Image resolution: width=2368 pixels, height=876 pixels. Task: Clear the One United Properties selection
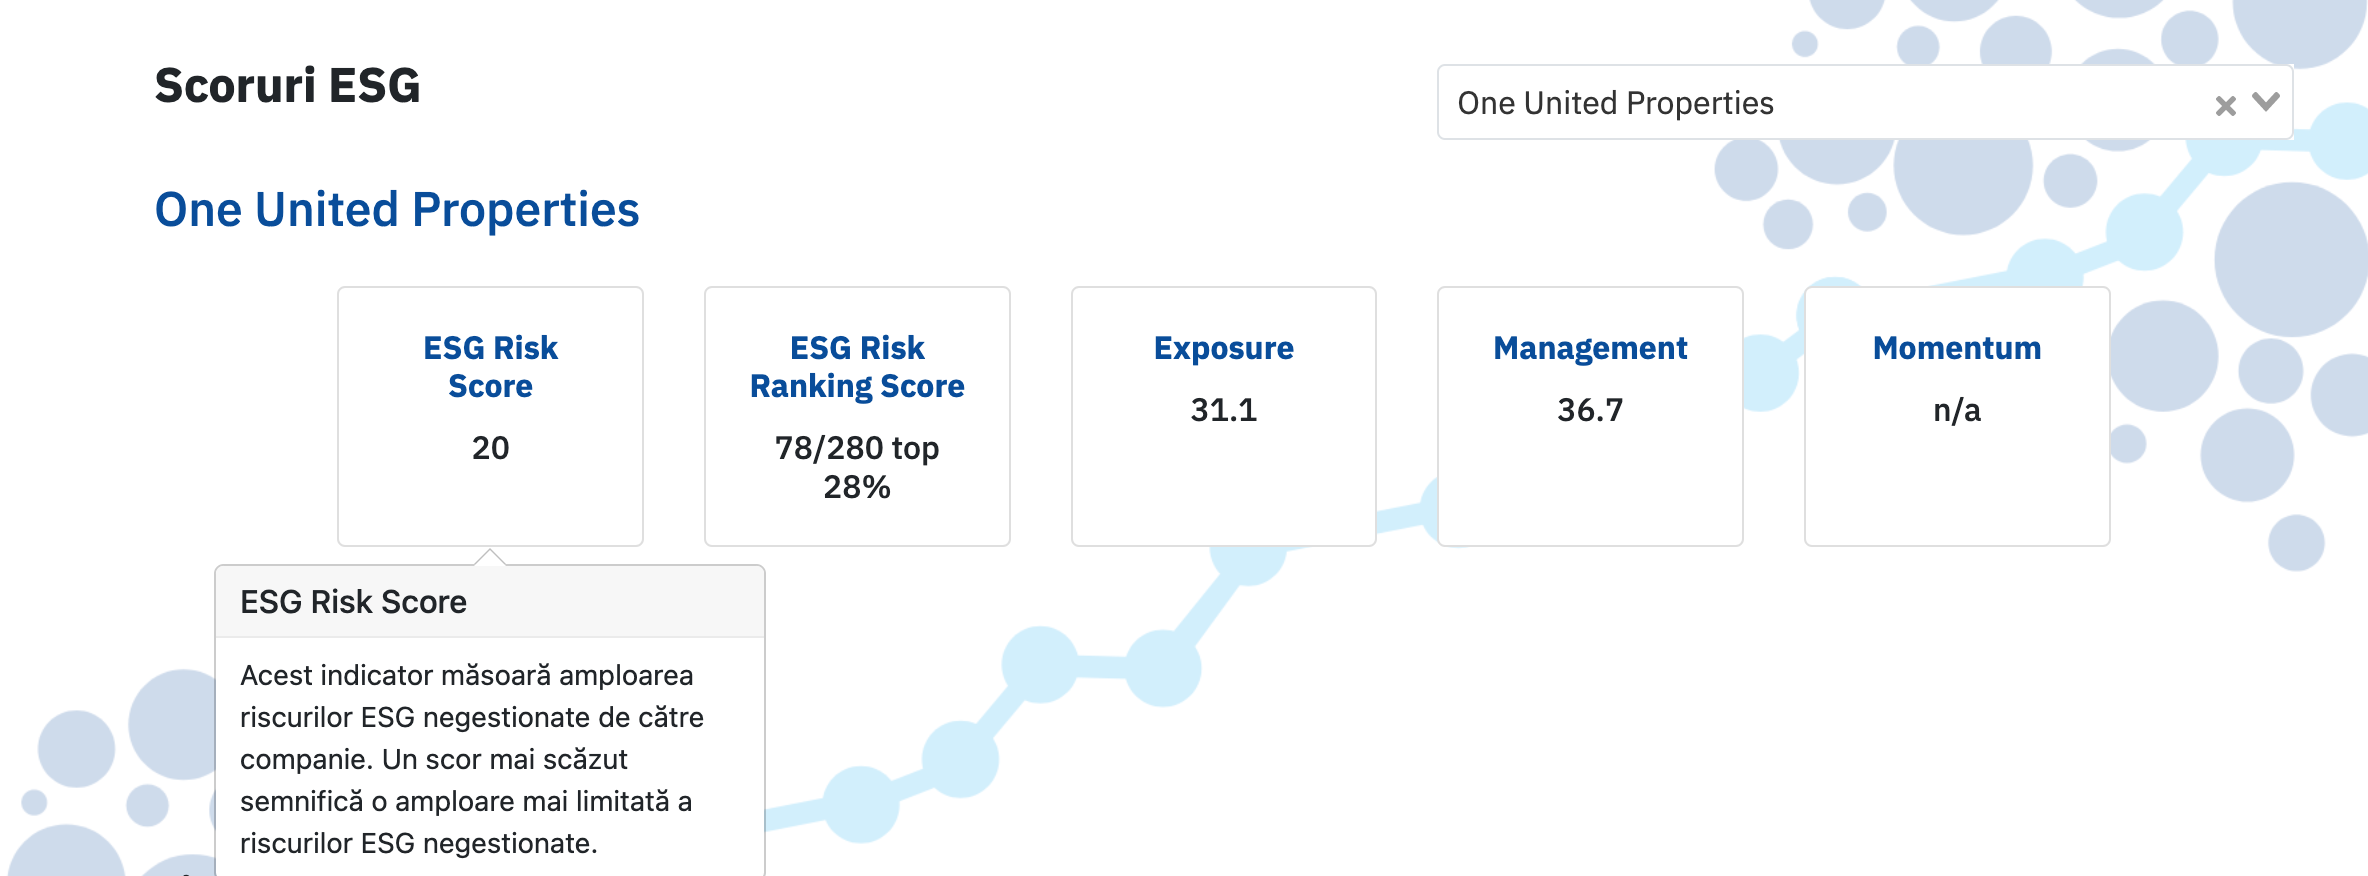coord(2225,105)
